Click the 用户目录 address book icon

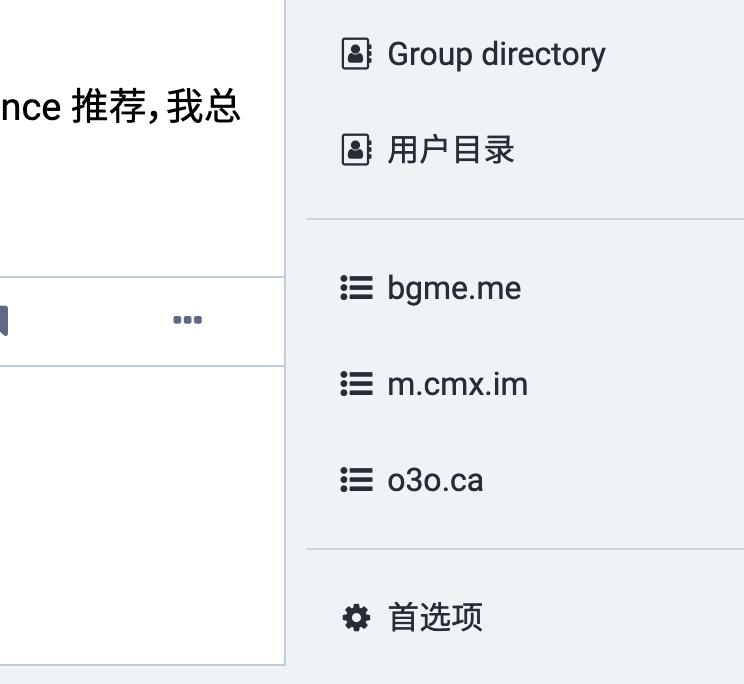coord(356,150)
